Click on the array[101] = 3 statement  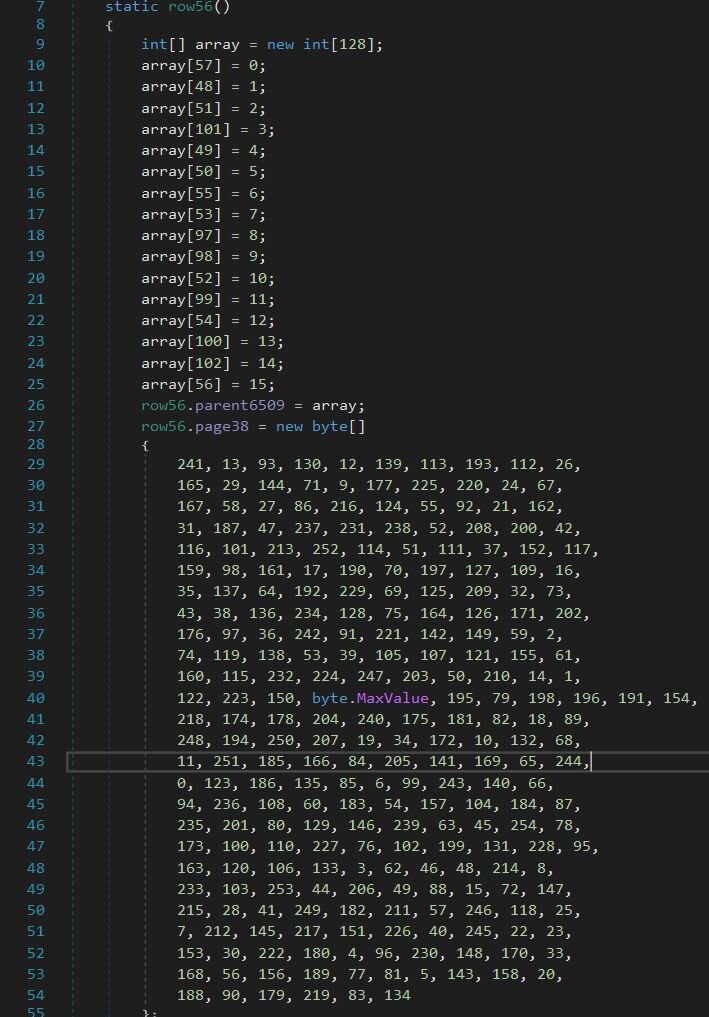point(207,129)
